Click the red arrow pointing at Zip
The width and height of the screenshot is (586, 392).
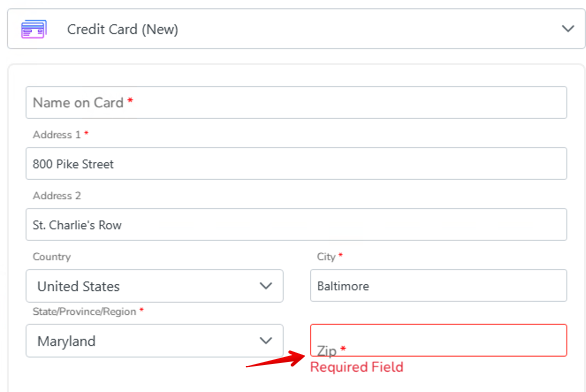coord(276,360)
